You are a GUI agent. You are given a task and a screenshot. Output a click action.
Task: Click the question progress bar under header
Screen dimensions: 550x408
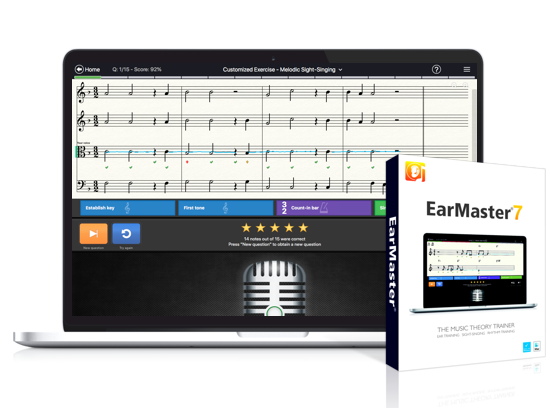tap(274, 77)
